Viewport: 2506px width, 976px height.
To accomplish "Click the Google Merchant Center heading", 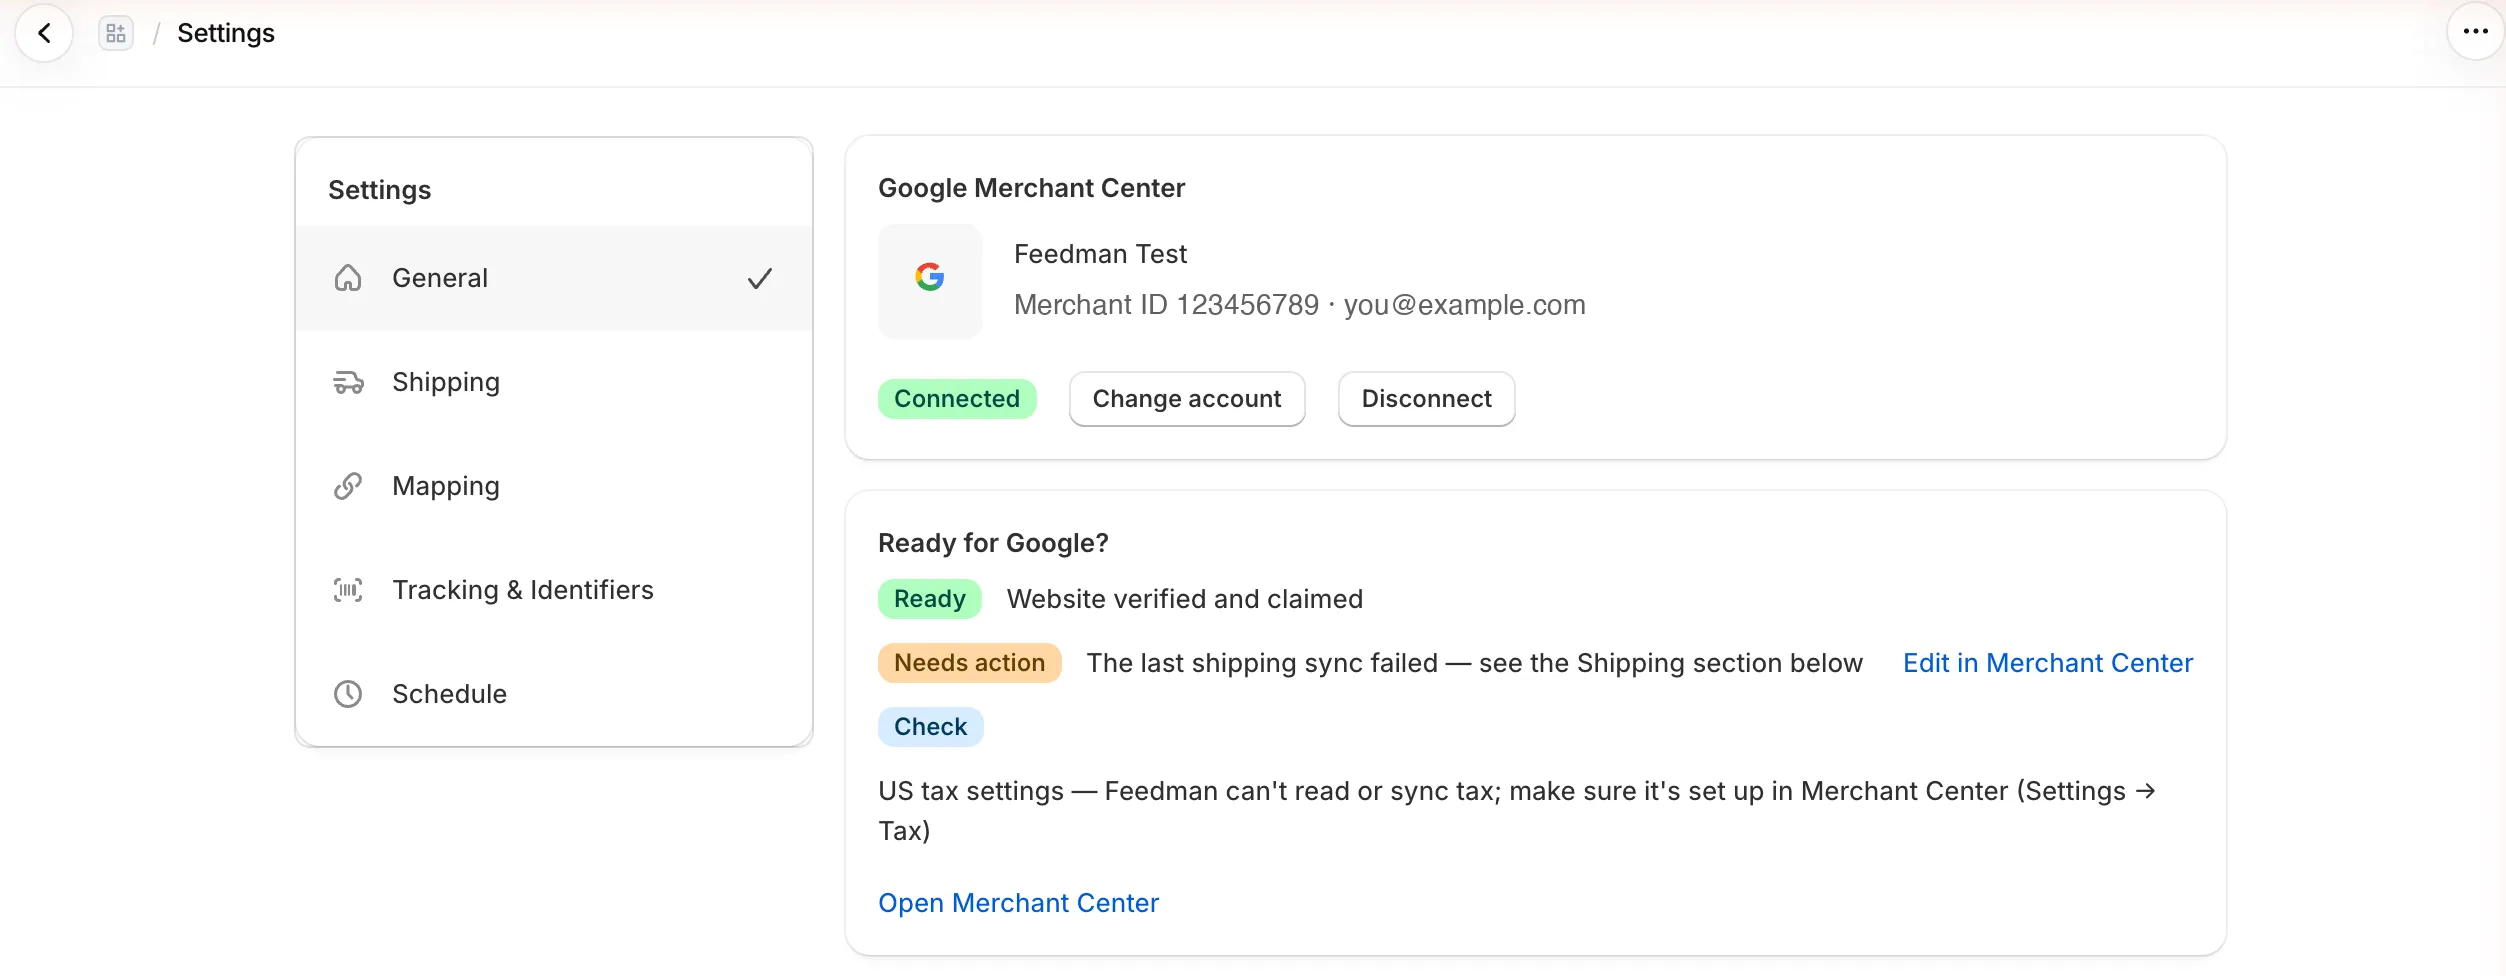I will pos(1031,188).
